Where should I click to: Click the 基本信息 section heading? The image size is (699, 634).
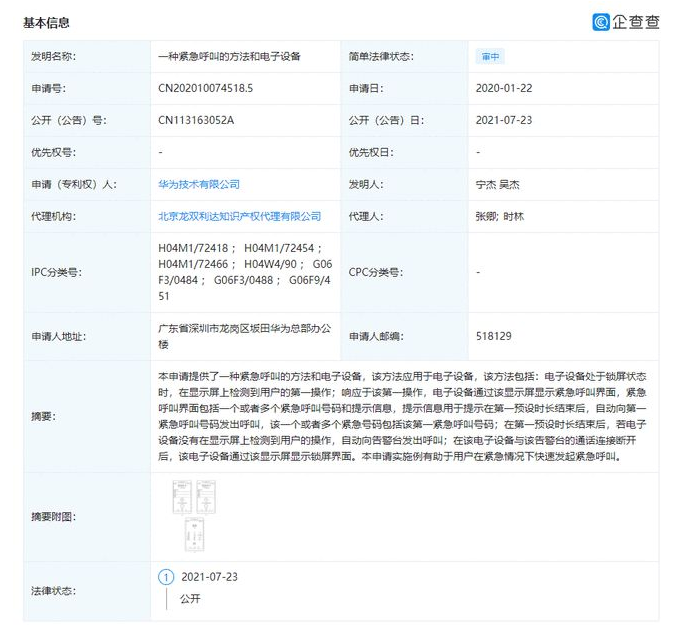(x=47, y=22)
